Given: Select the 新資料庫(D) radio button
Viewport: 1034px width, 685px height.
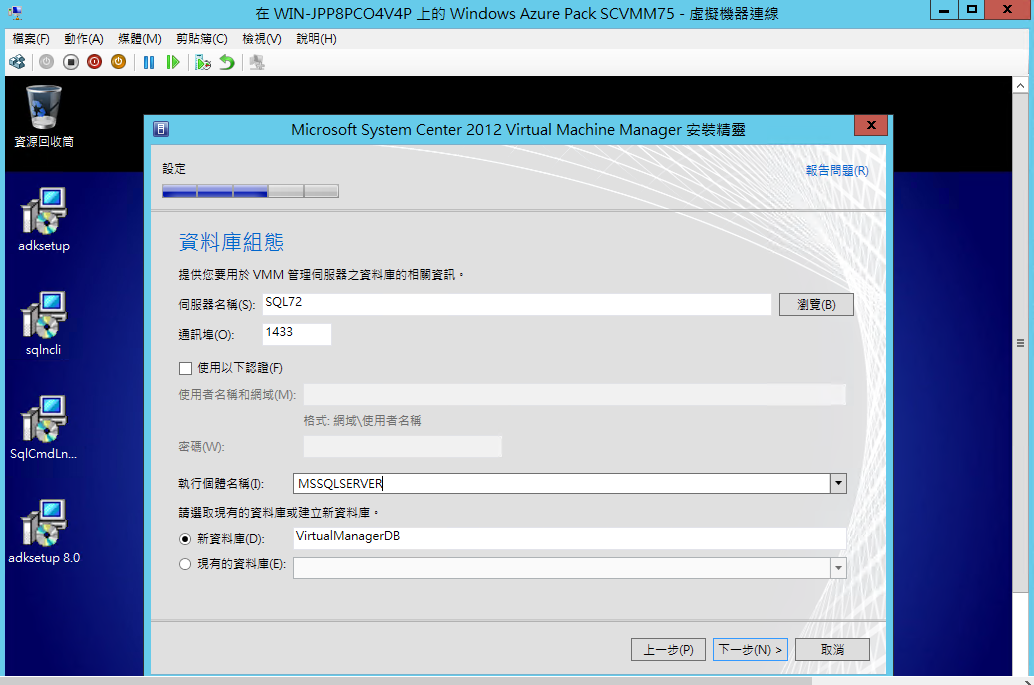Looking at the screenshot, I should (185, 539).
